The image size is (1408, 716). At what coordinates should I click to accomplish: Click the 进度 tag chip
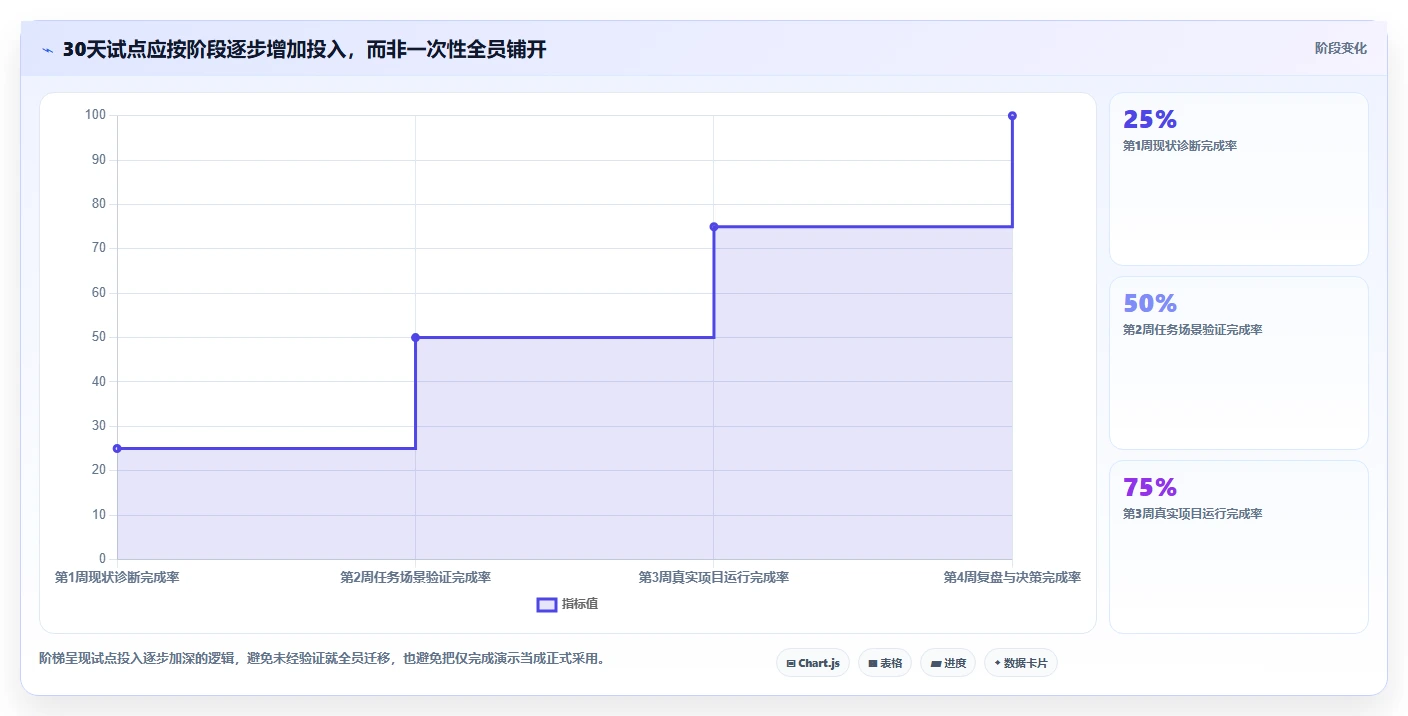click(947, 663)
